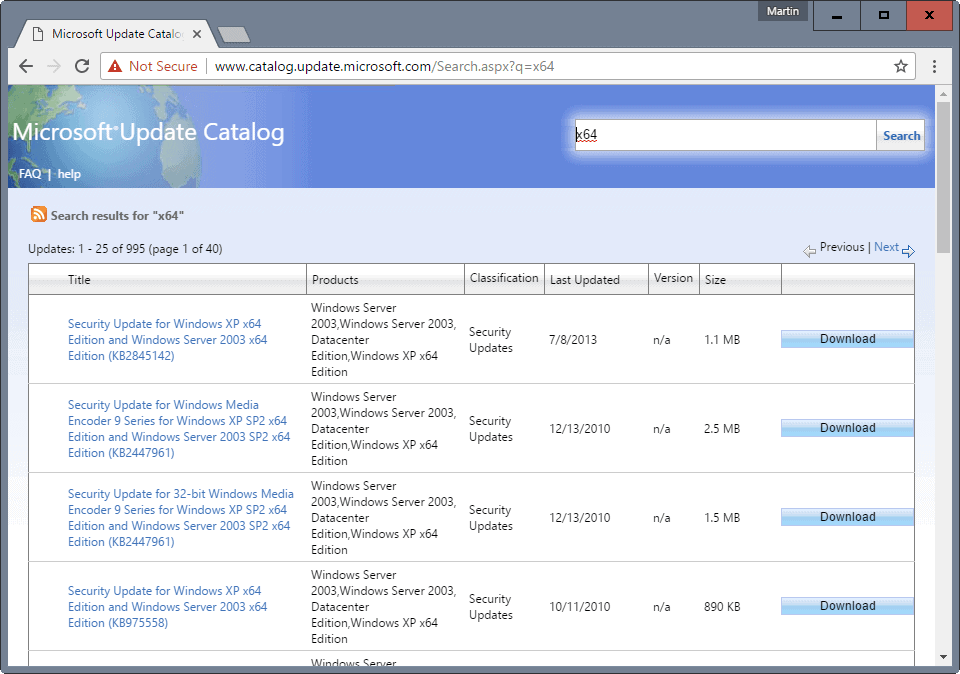Click the scrollbar up arrow

943,94
